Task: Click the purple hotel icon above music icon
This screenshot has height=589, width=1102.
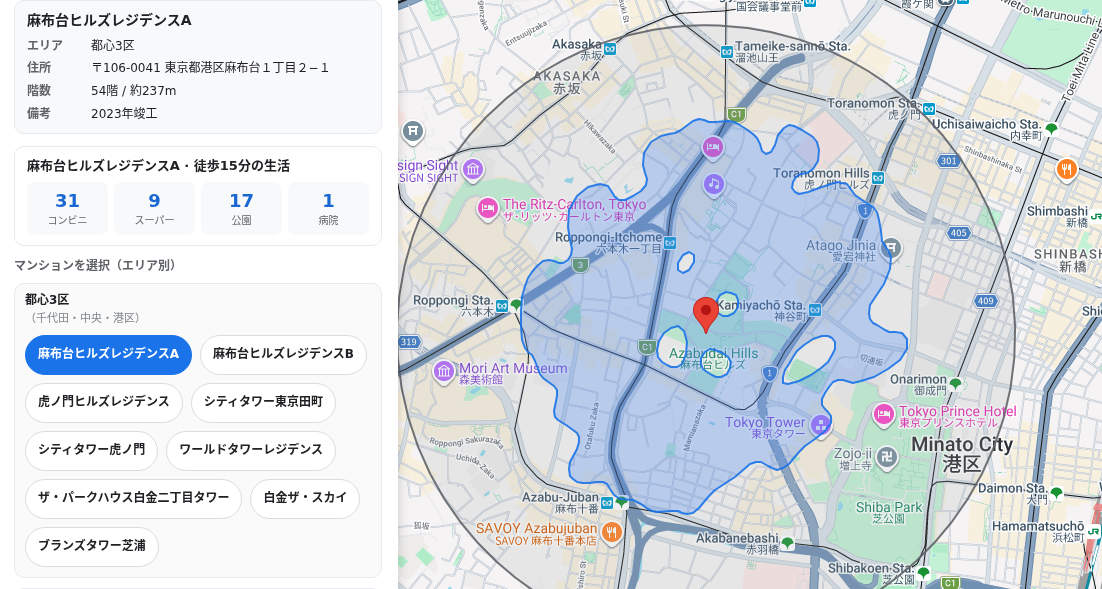Action: coord(713,148)
